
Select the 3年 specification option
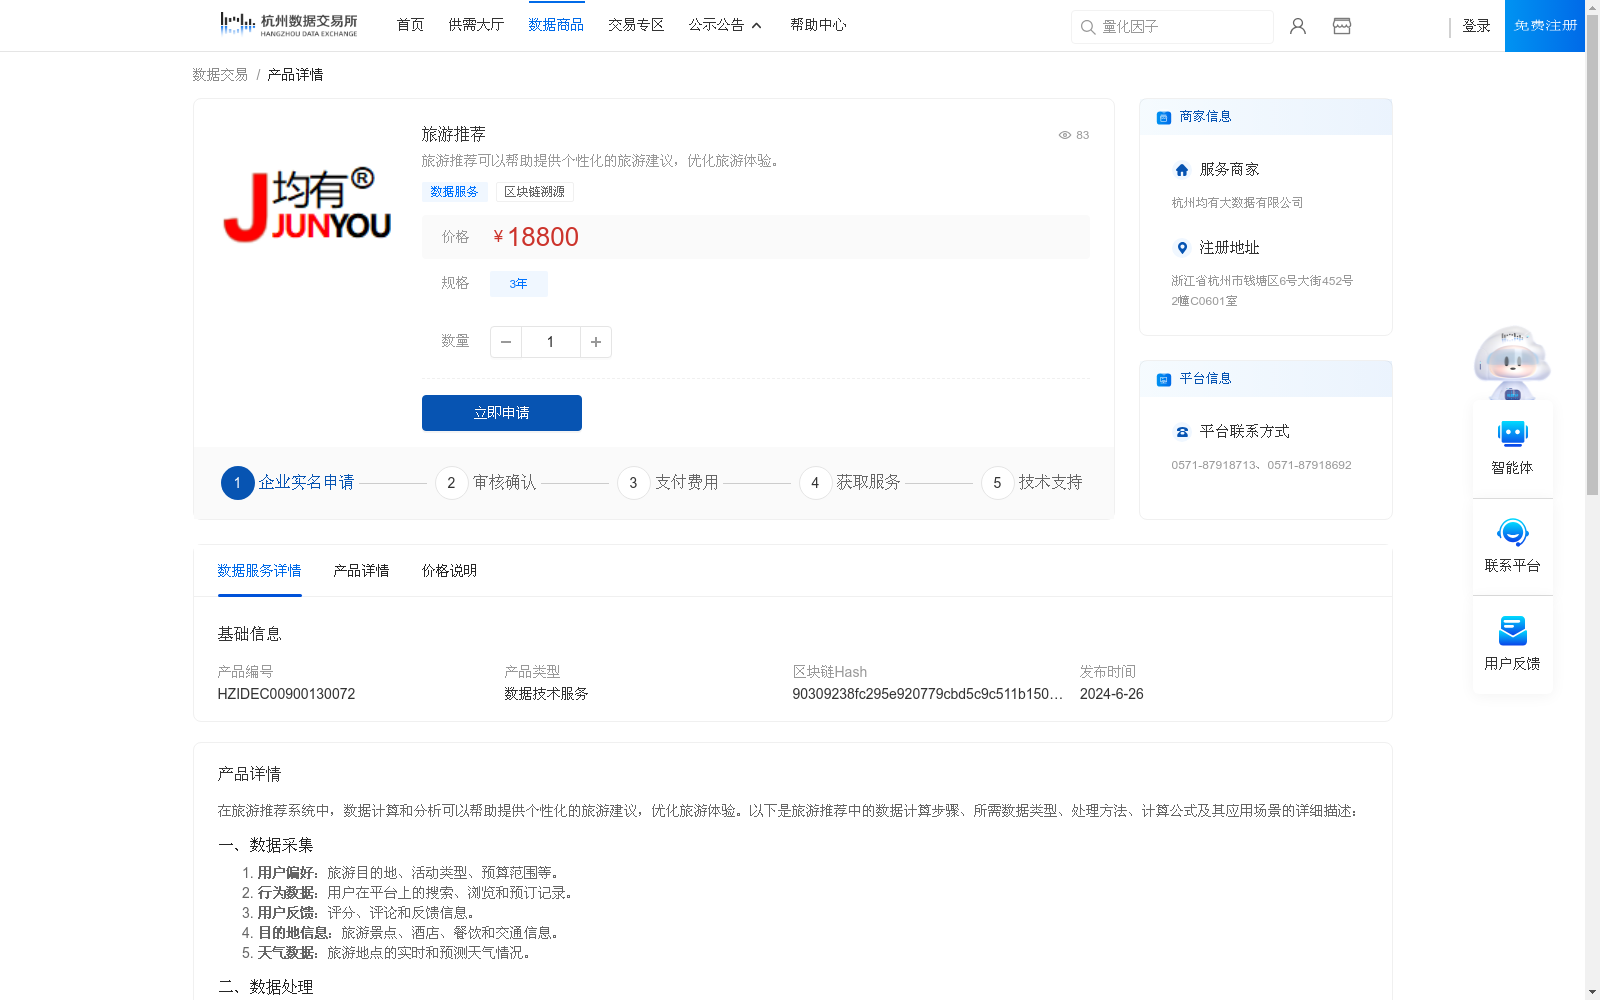coord(518,284)
